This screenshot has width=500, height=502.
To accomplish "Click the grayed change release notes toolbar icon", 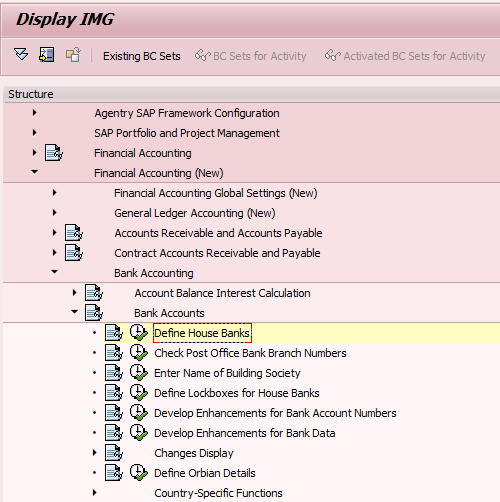I will click(73, 55).
